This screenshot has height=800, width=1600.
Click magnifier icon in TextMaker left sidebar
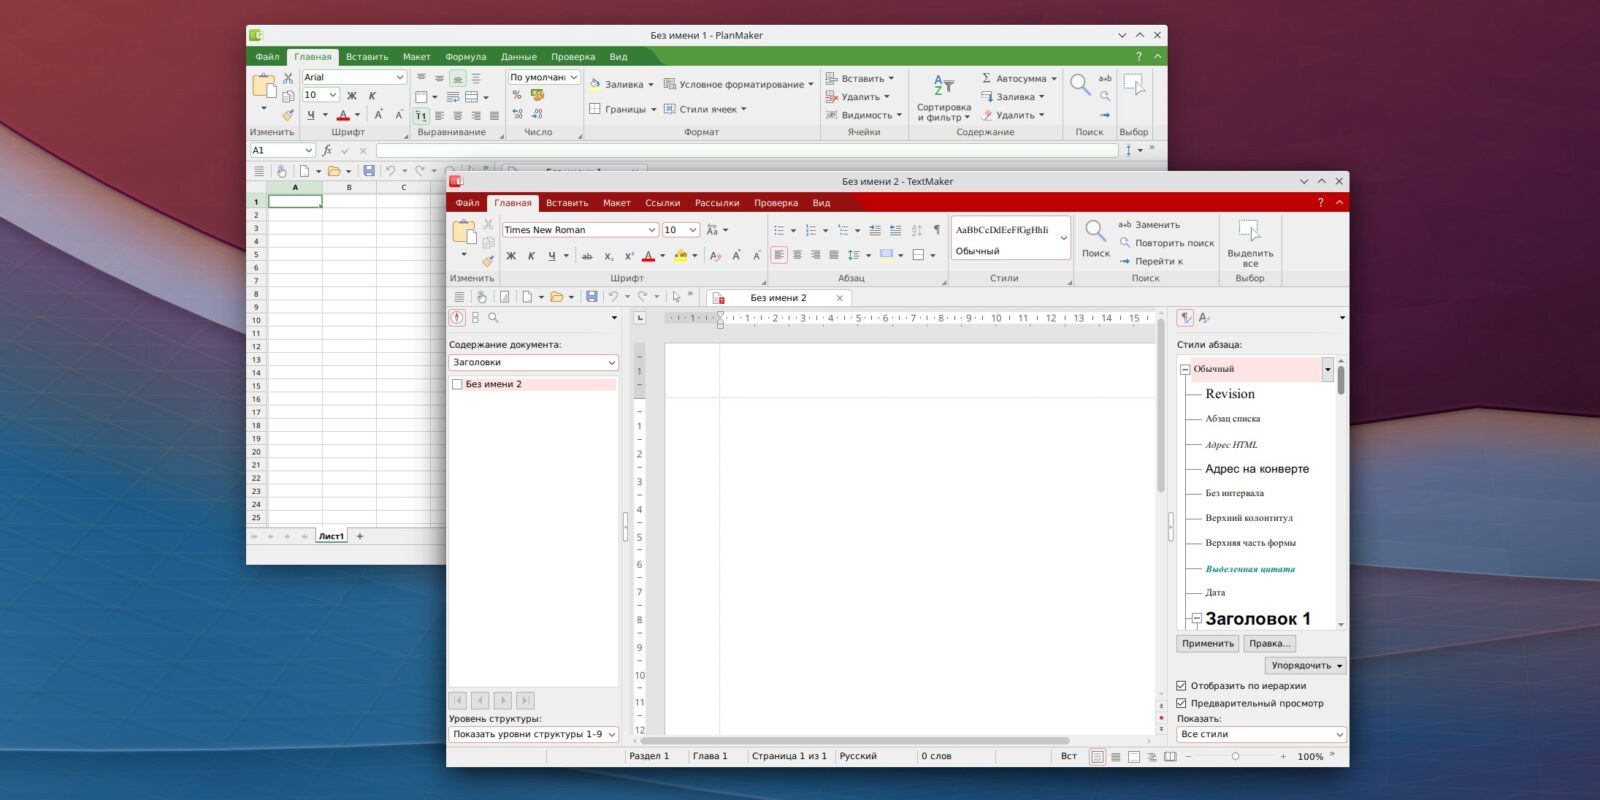[x=493, y=318]
